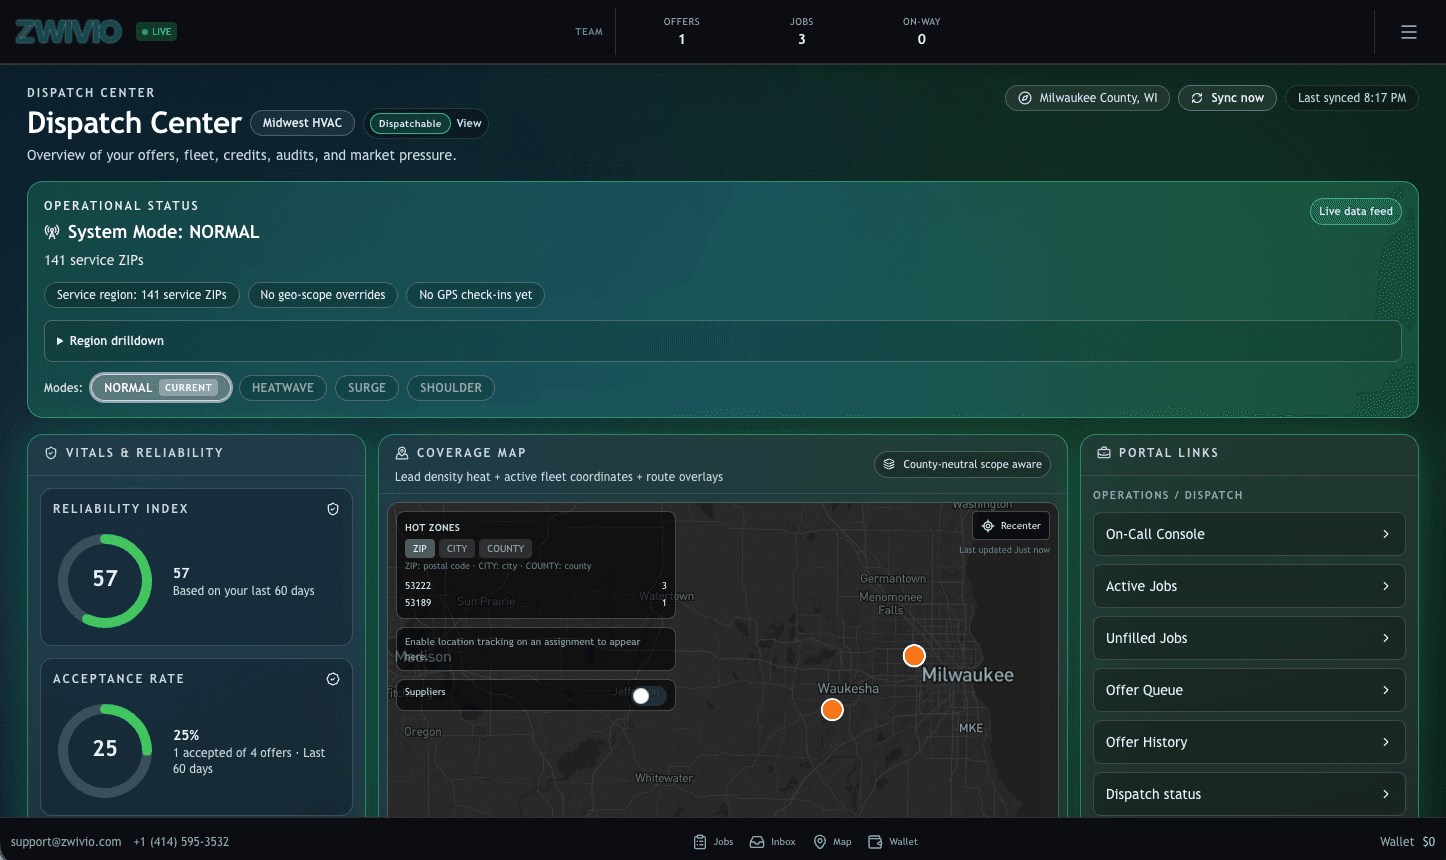Open the hamburger menu icon
1446x860 pixels.
pos(1408,32)
